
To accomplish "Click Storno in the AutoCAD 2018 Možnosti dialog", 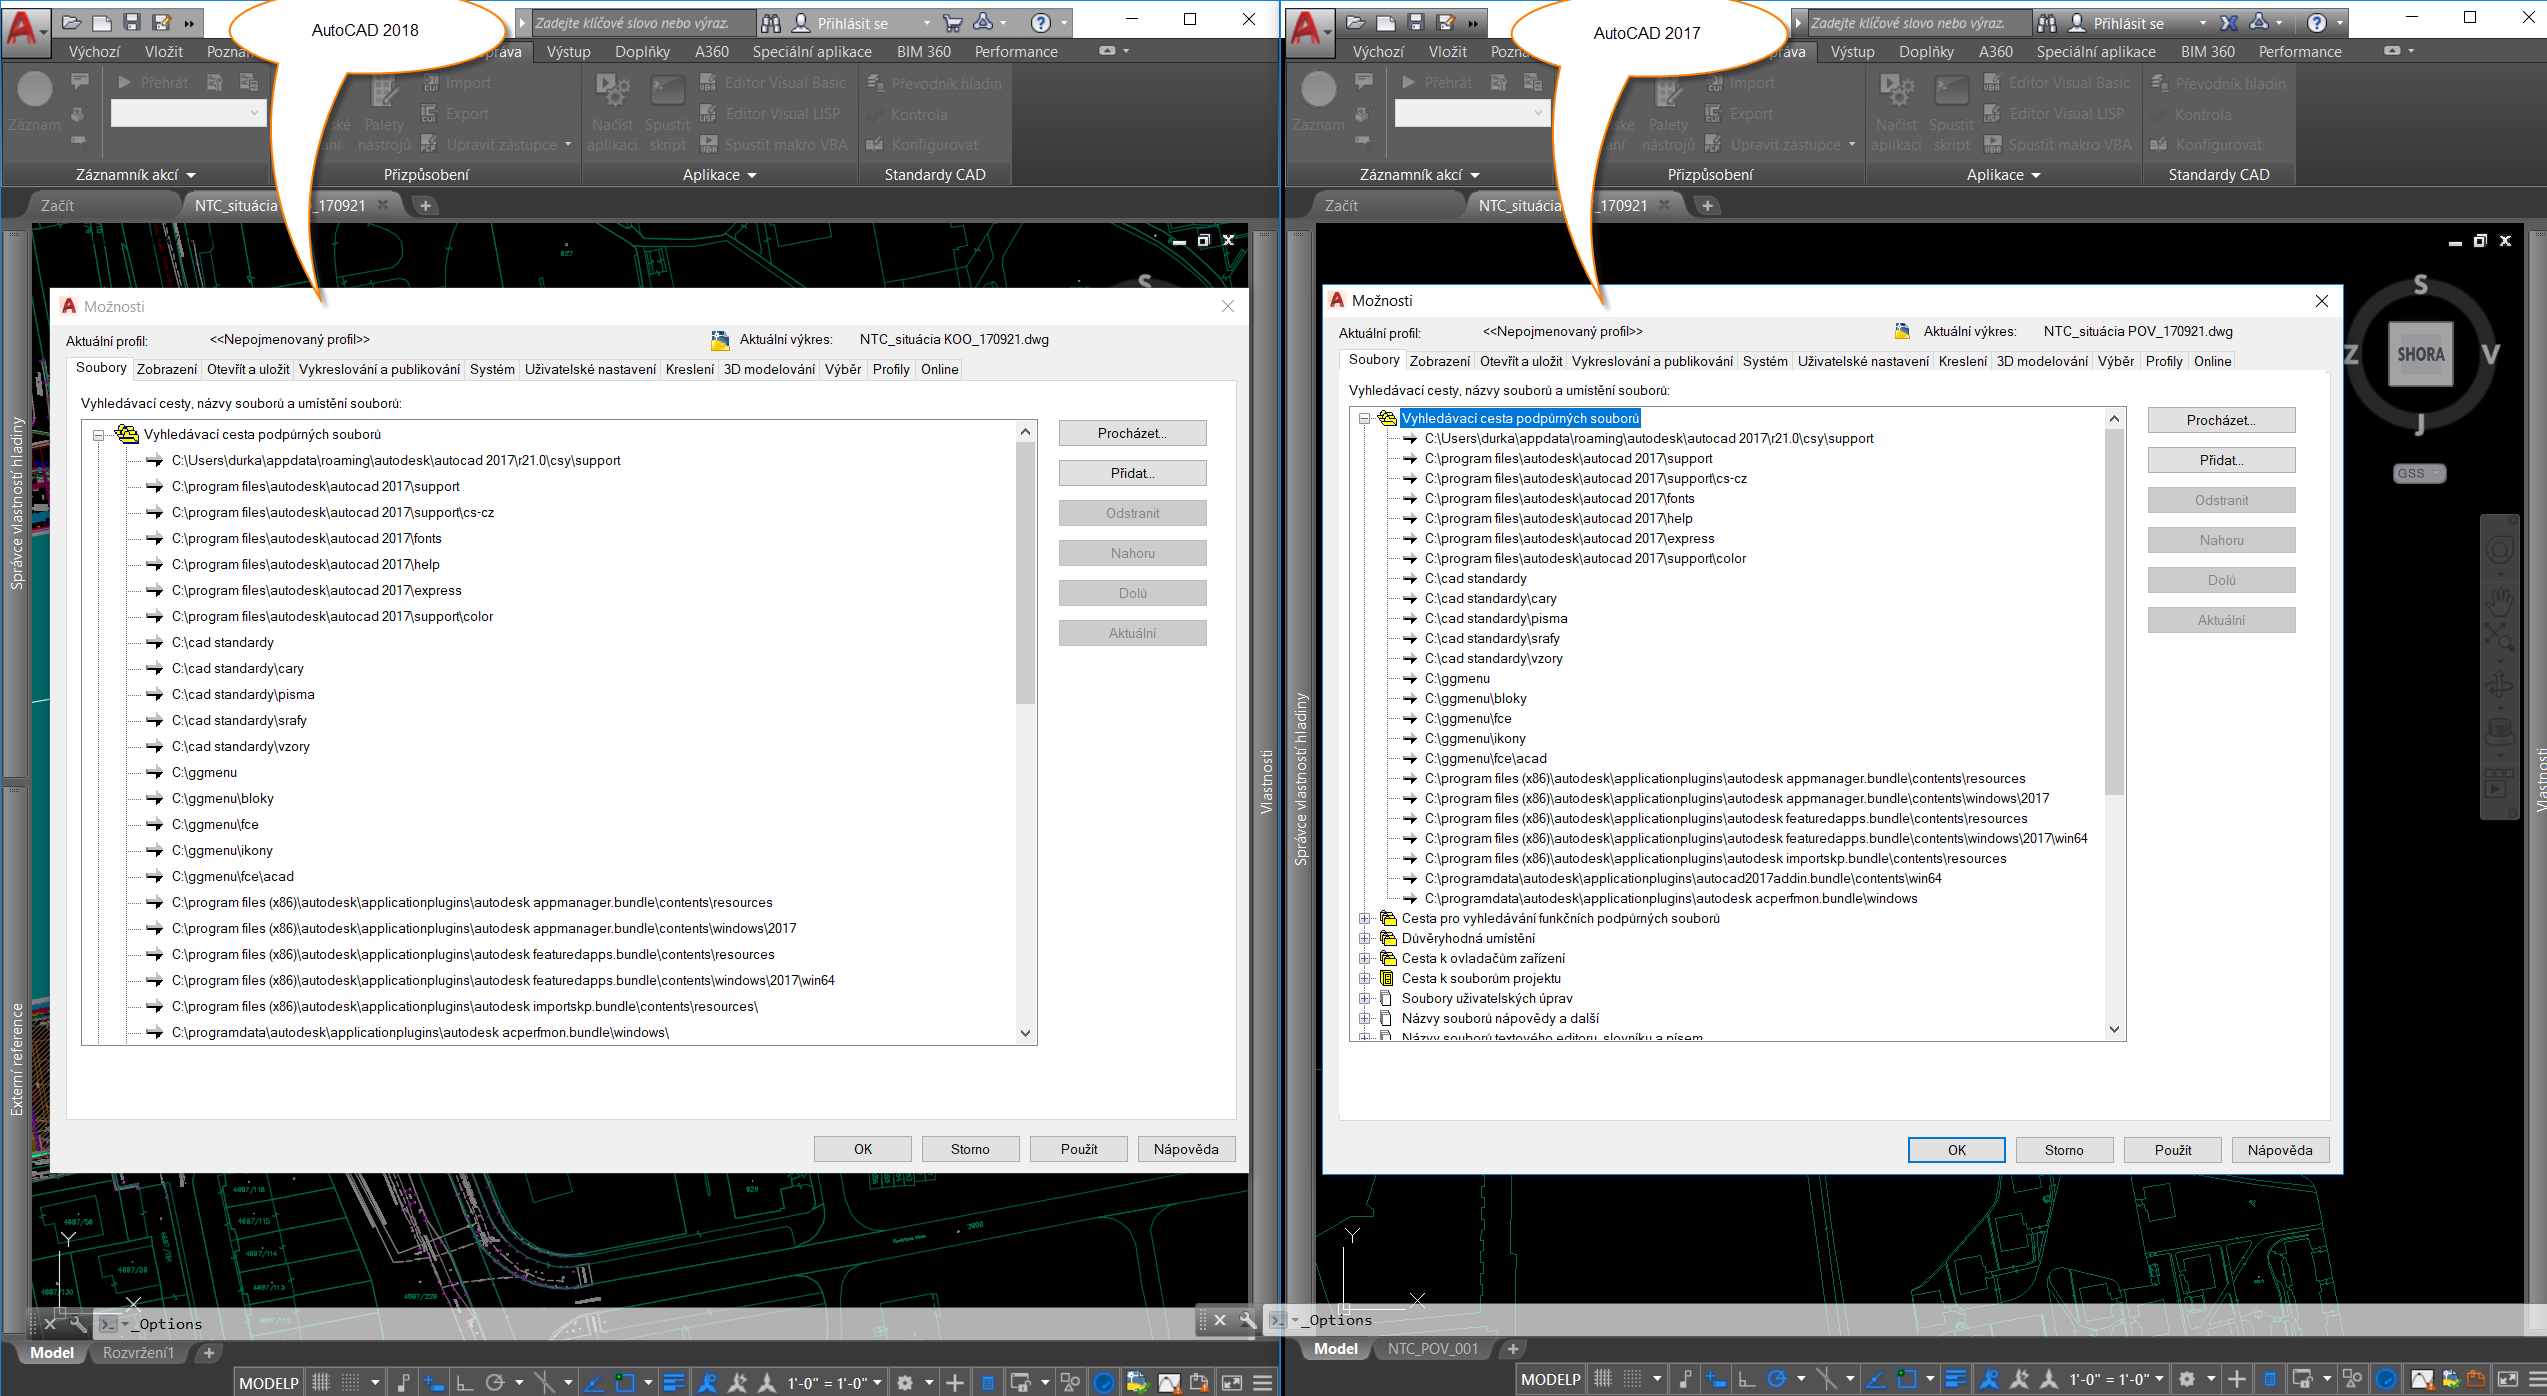I will (x=970, y=1149).
